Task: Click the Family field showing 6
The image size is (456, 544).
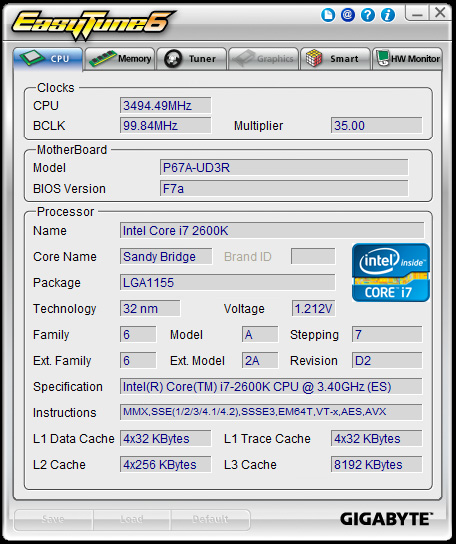Action: click(138, 334)
